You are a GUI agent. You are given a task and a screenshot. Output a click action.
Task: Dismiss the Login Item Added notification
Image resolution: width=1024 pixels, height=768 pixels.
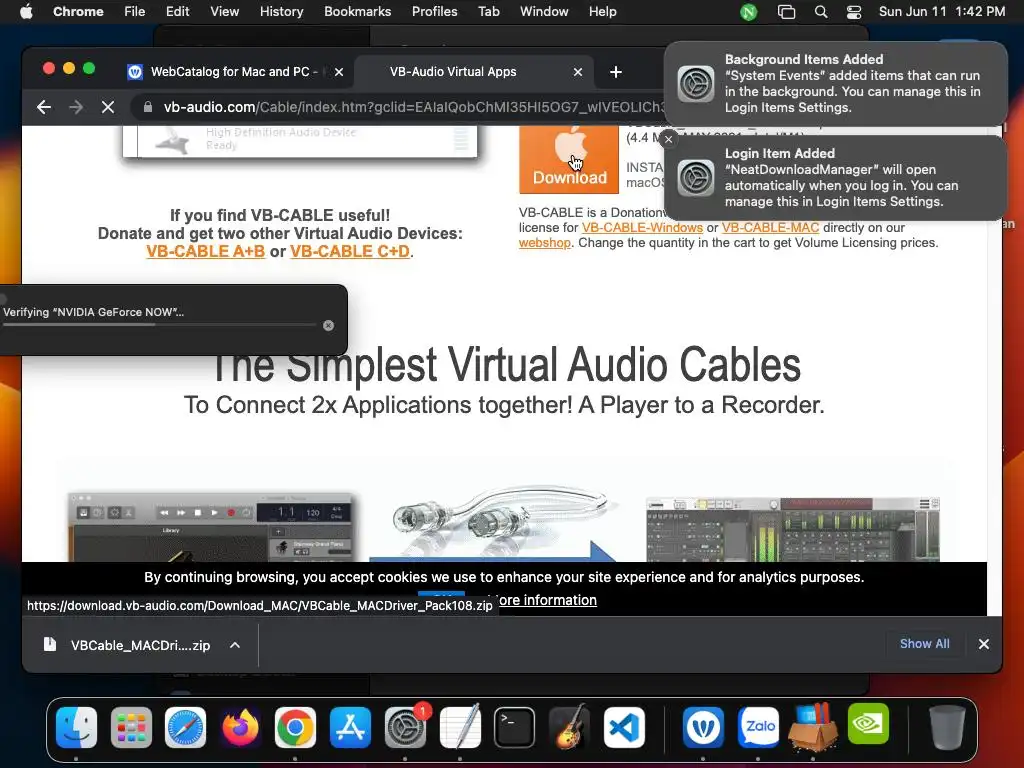668,139
